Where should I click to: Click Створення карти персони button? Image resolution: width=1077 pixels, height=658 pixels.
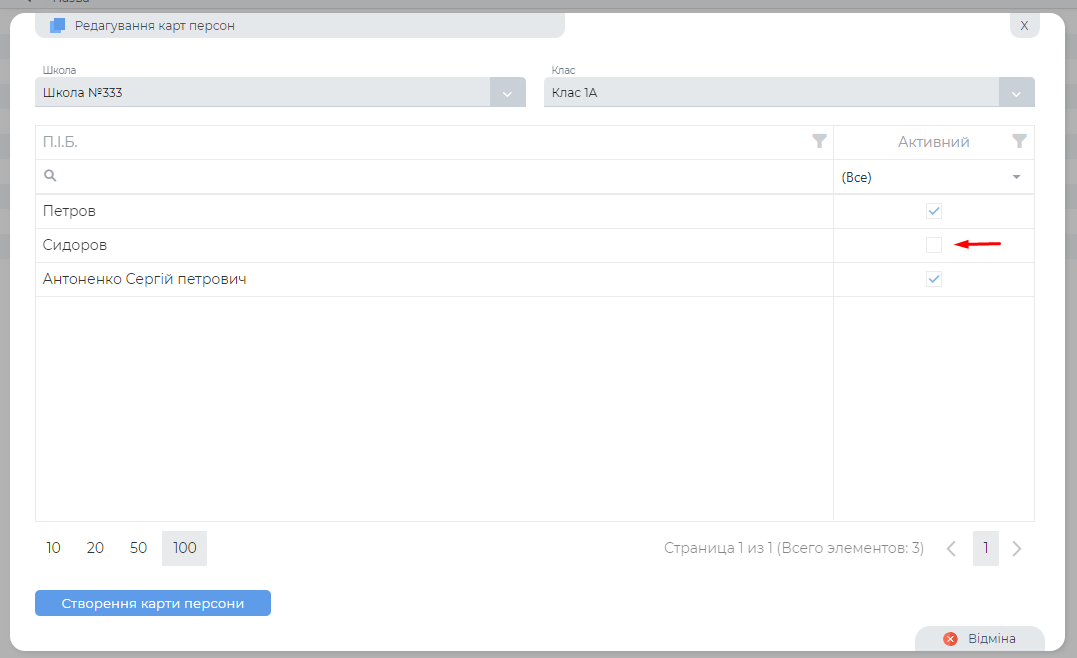coord(153,603)
